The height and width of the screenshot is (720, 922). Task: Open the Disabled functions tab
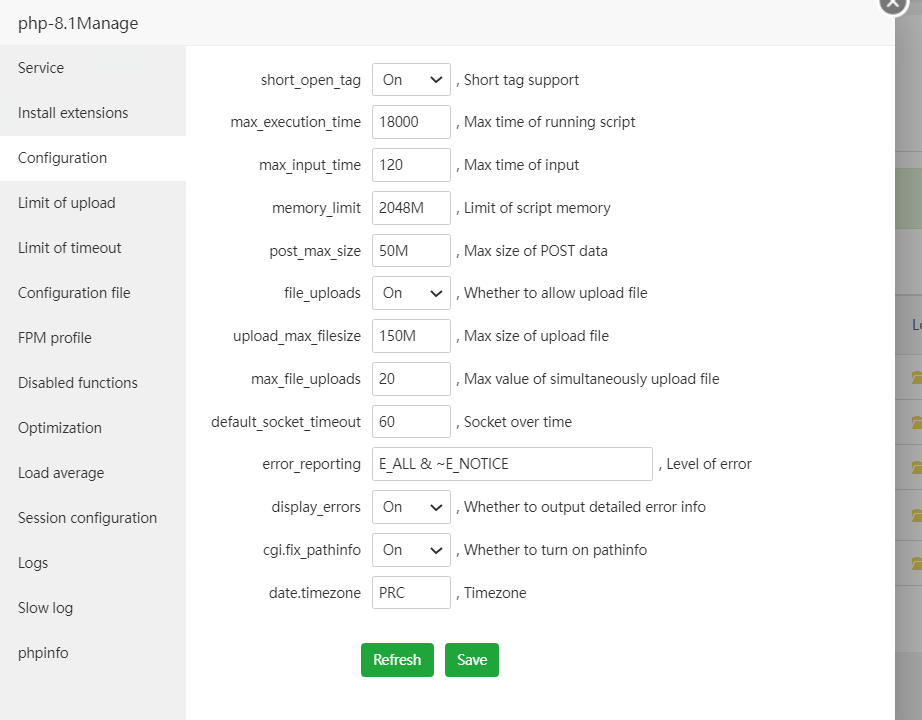[78, 383]
